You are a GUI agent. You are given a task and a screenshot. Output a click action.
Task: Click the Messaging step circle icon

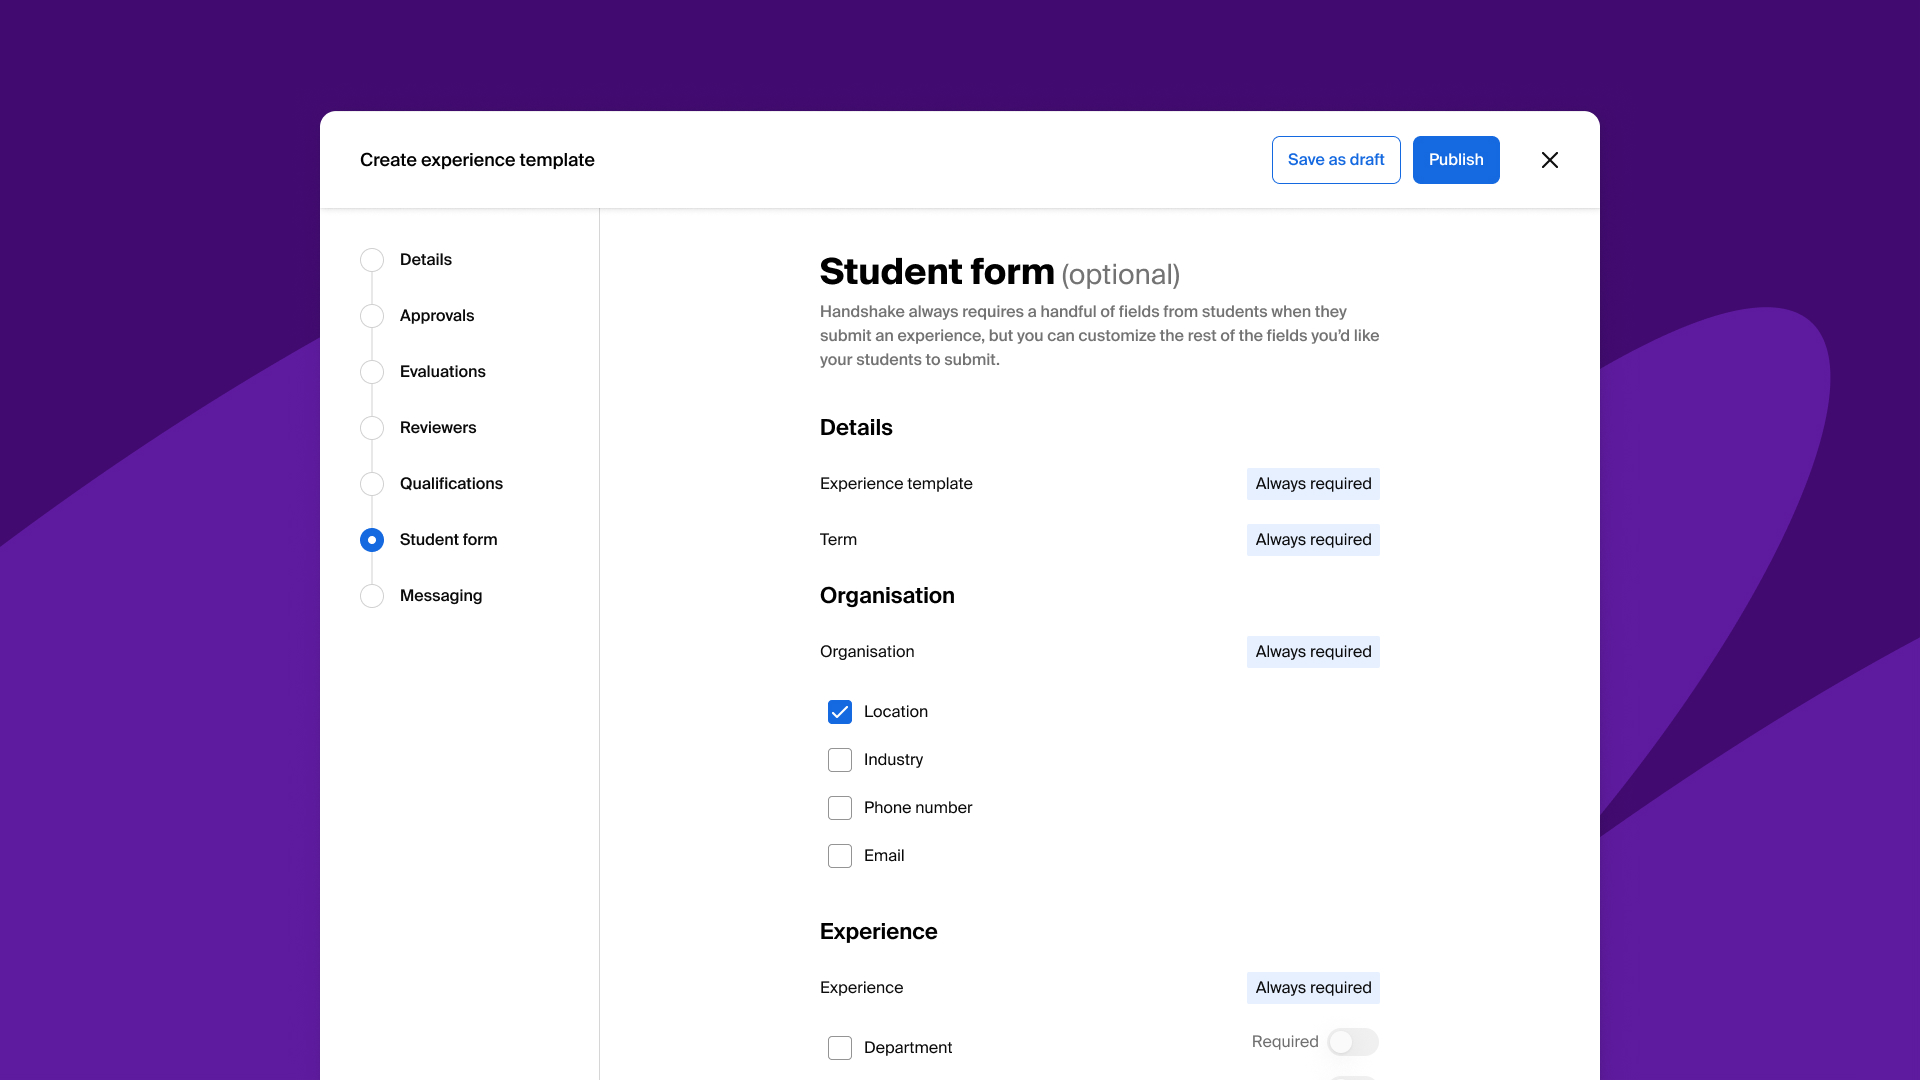[x=372, y=596]
